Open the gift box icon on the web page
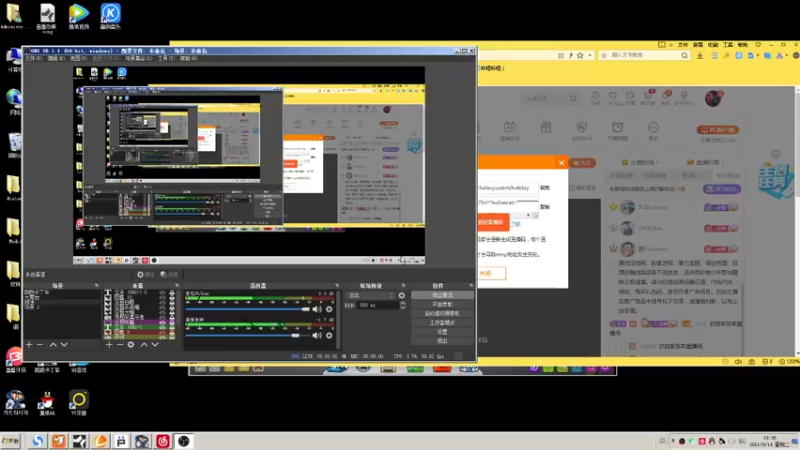The height and width of the screenshot is (450, 800). [546, 127]
